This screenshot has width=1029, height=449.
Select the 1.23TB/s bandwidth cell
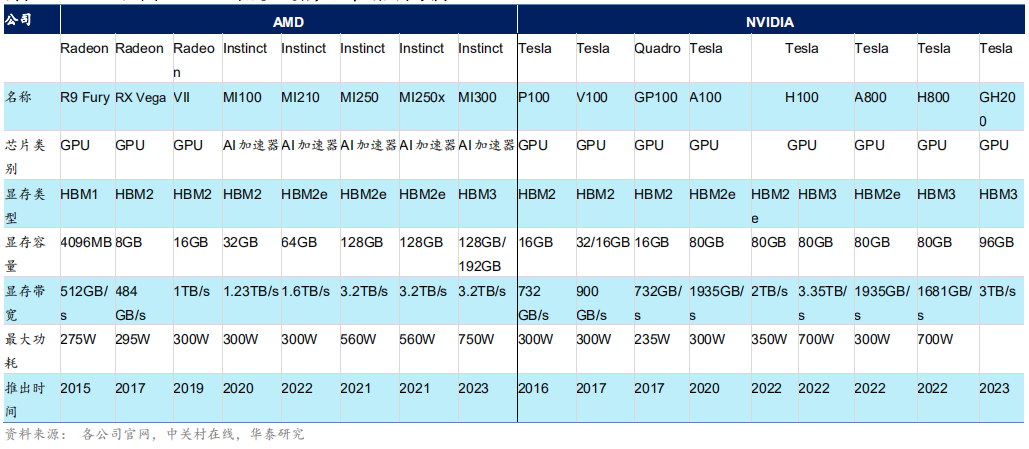pos(249,291)
